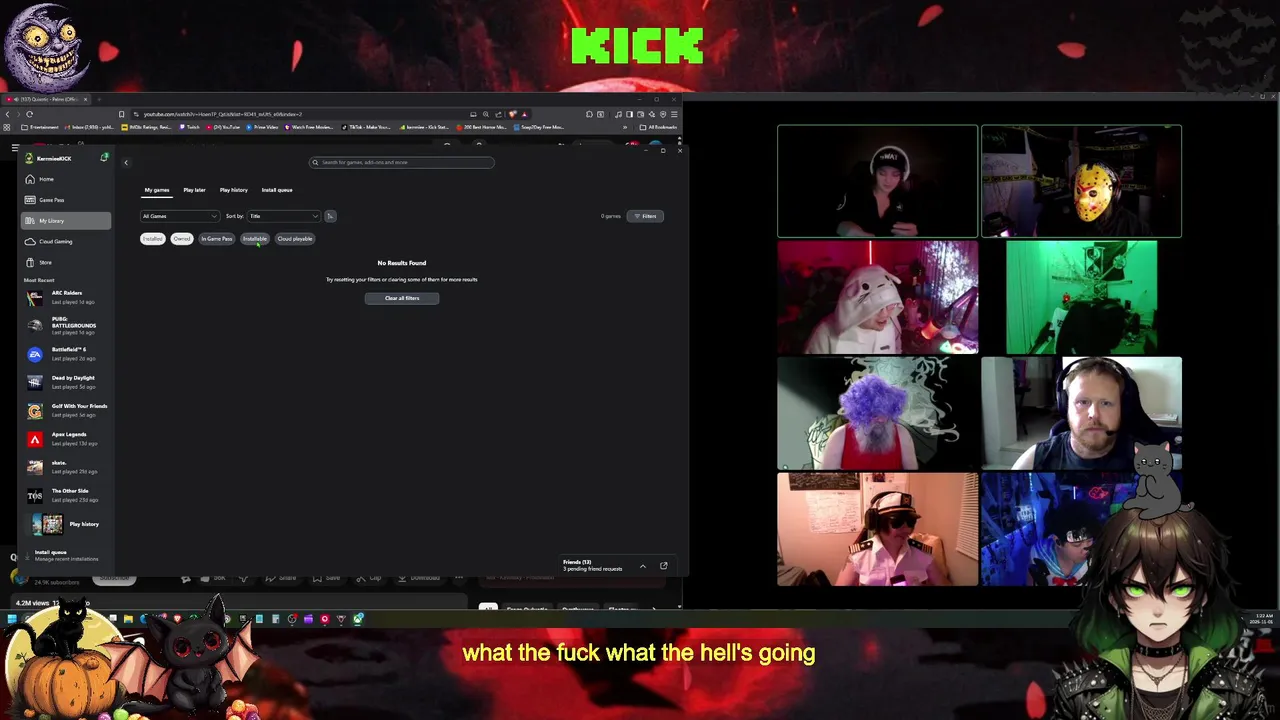Focus the YouTube URL address bar
This screenshot has height=720, width=1280.
point(300,114)
